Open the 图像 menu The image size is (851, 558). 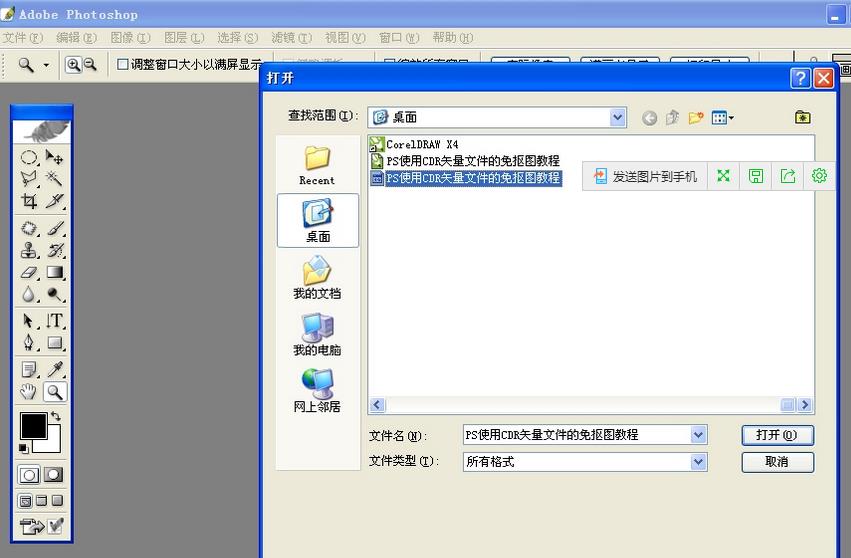(130, 37)
